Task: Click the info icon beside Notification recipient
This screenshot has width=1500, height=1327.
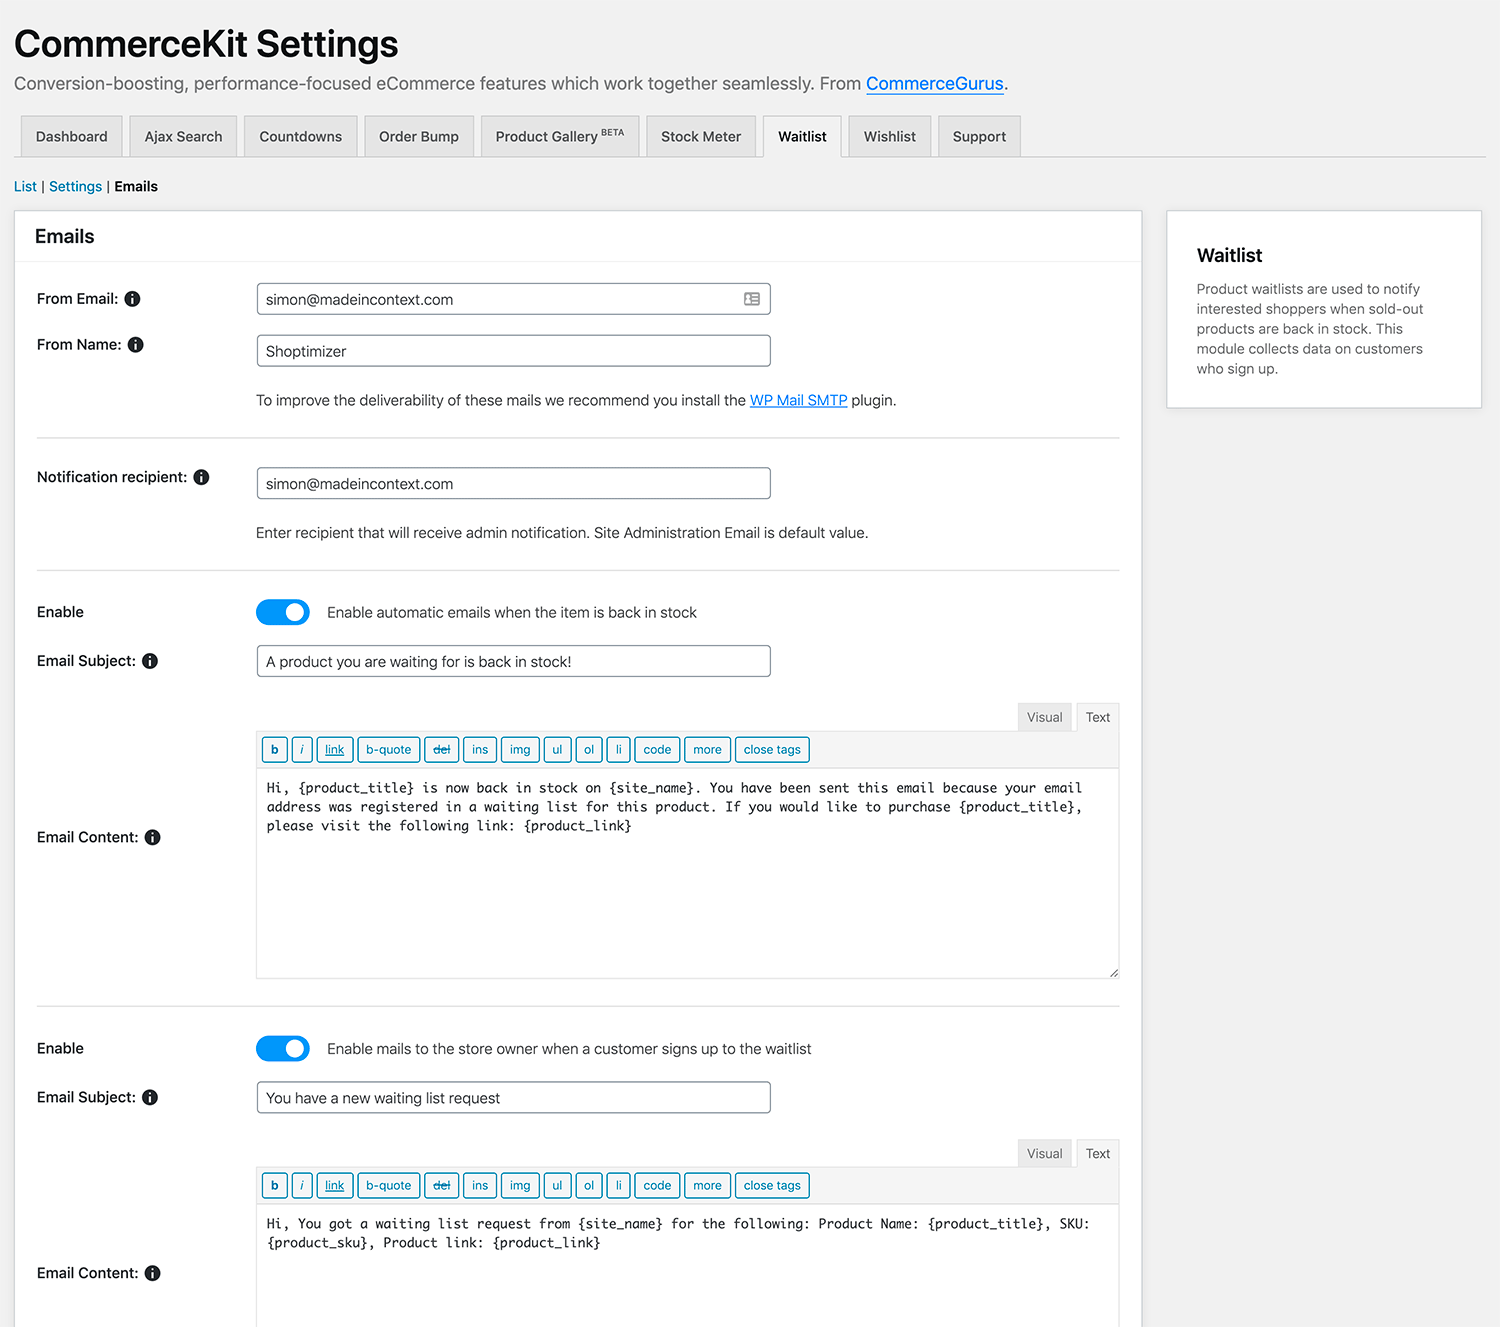Action: point(201,477)
